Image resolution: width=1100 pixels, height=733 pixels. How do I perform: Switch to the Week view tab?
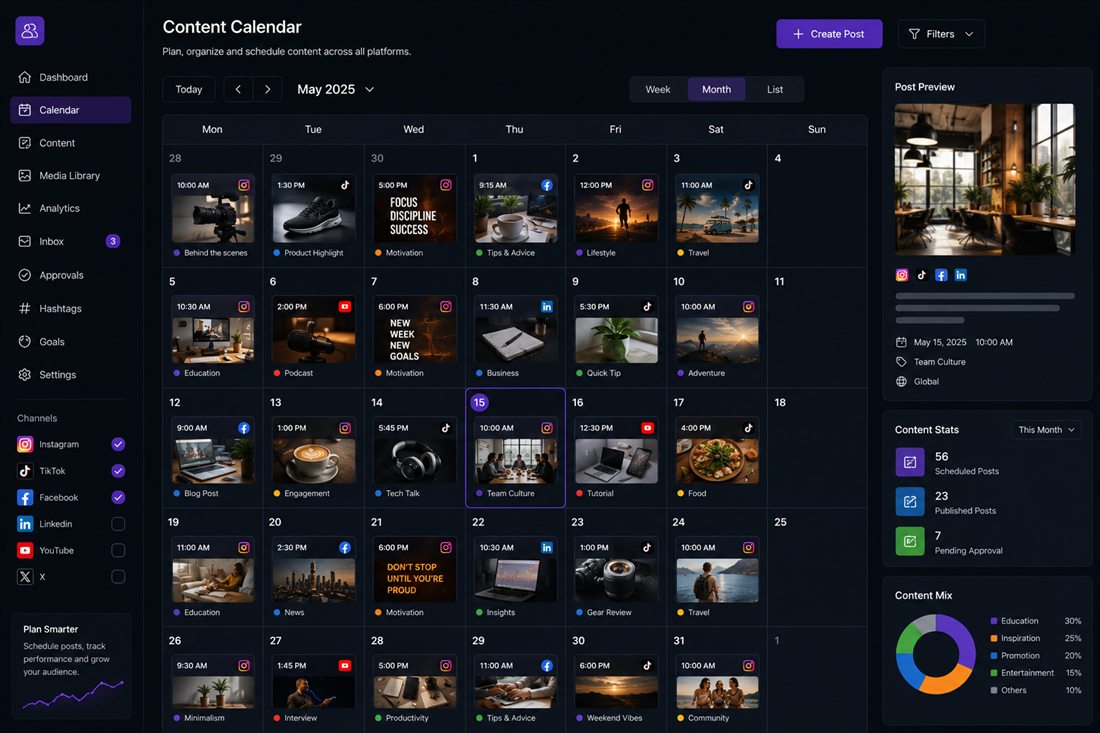click(x=657, y=89)
